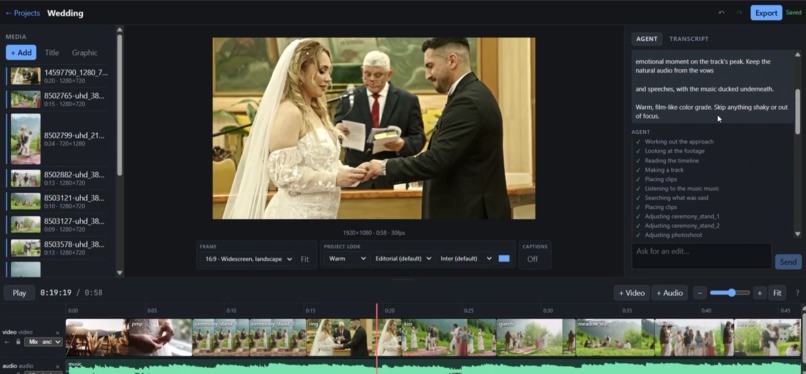Image resolution: width=806 pixels, height=374 pixels.
Task: Open the video track Mix mode dropdown
Action: click(x=43, y=342)
